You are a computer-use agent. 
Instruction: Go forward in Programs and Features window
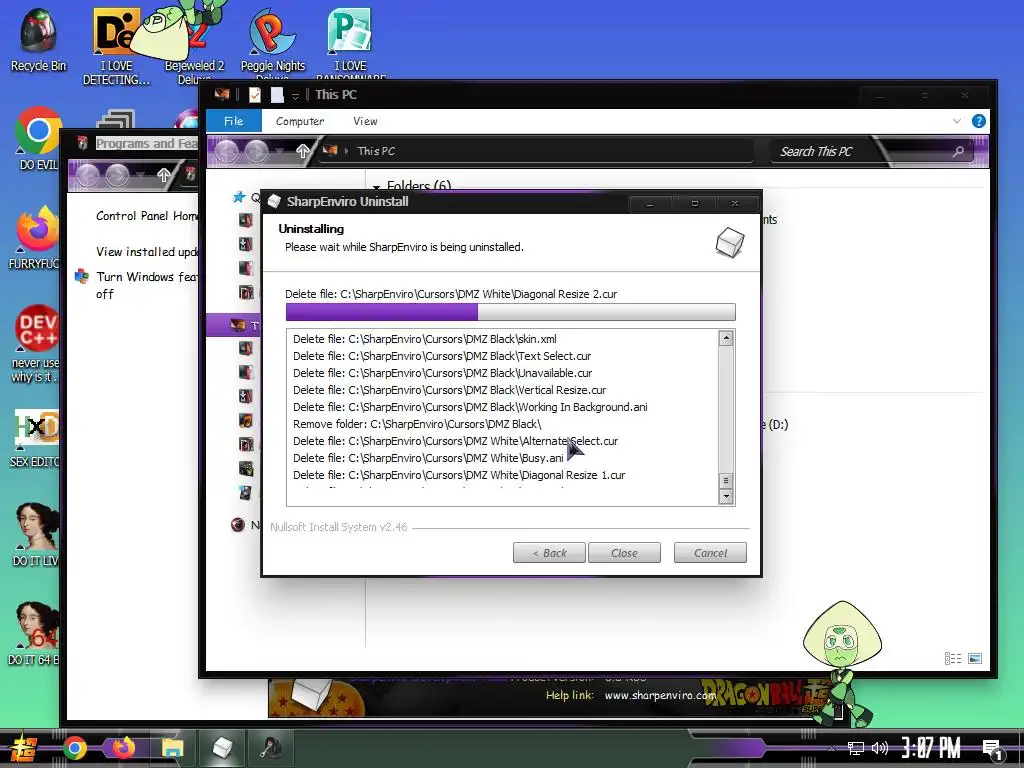[x=118, y=175]
